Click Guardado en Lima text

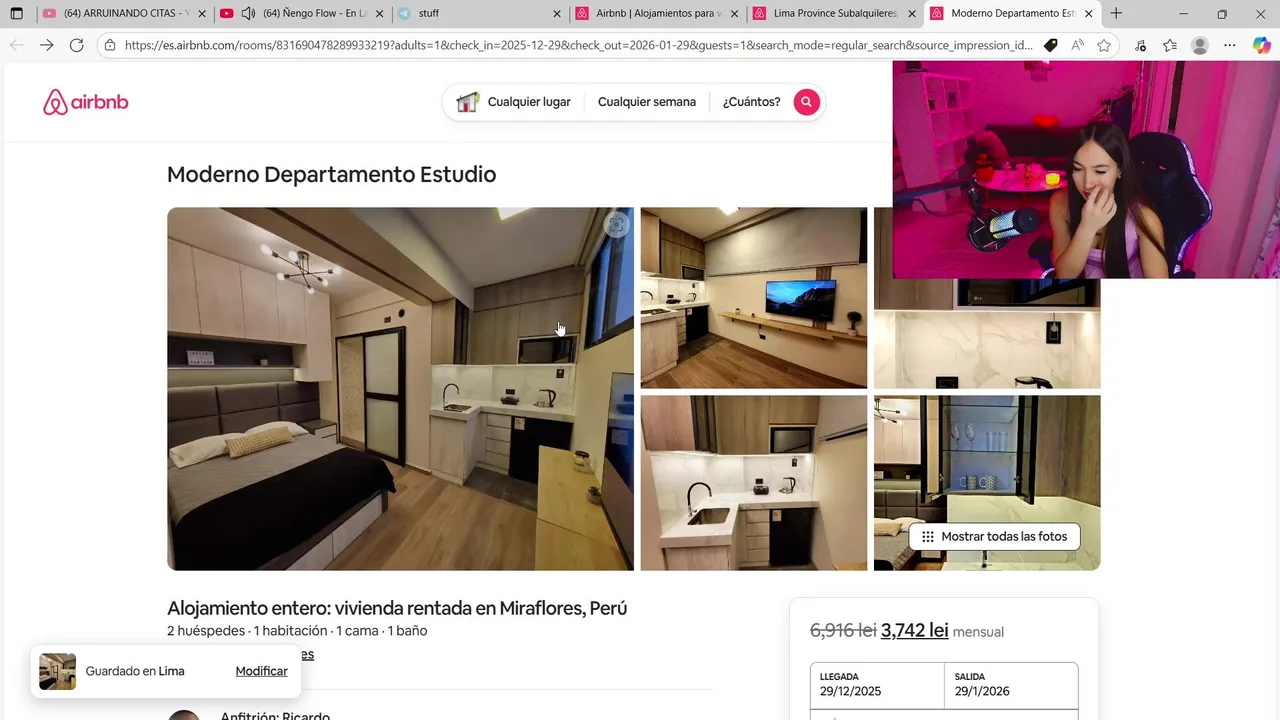(135, 671)
